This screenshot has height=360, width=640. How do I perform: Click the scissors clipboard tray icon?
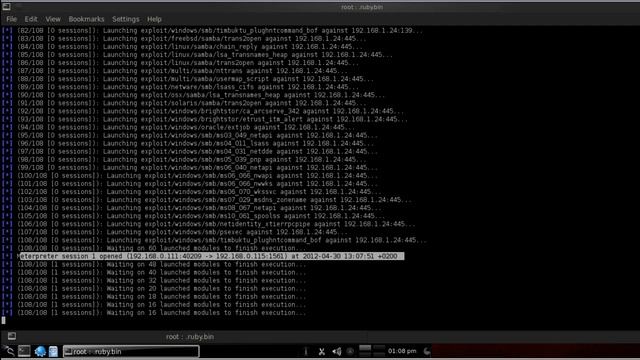click(x=322, y=351)
